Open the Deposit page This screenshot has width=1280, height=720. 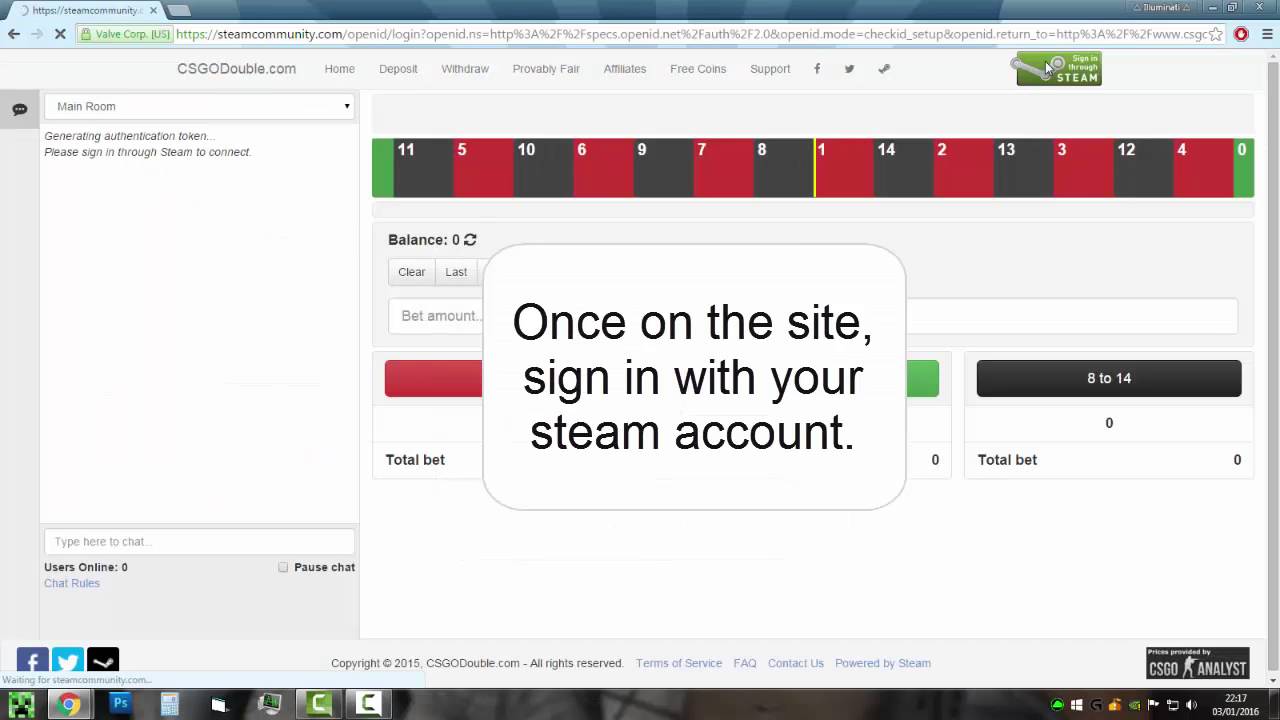398,69
